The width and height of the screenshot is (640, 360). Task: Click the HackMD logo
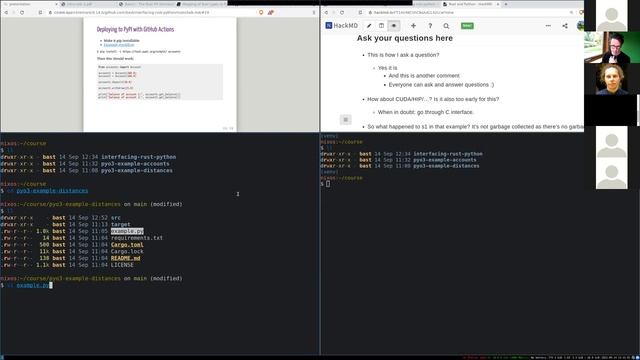[342, 26]
